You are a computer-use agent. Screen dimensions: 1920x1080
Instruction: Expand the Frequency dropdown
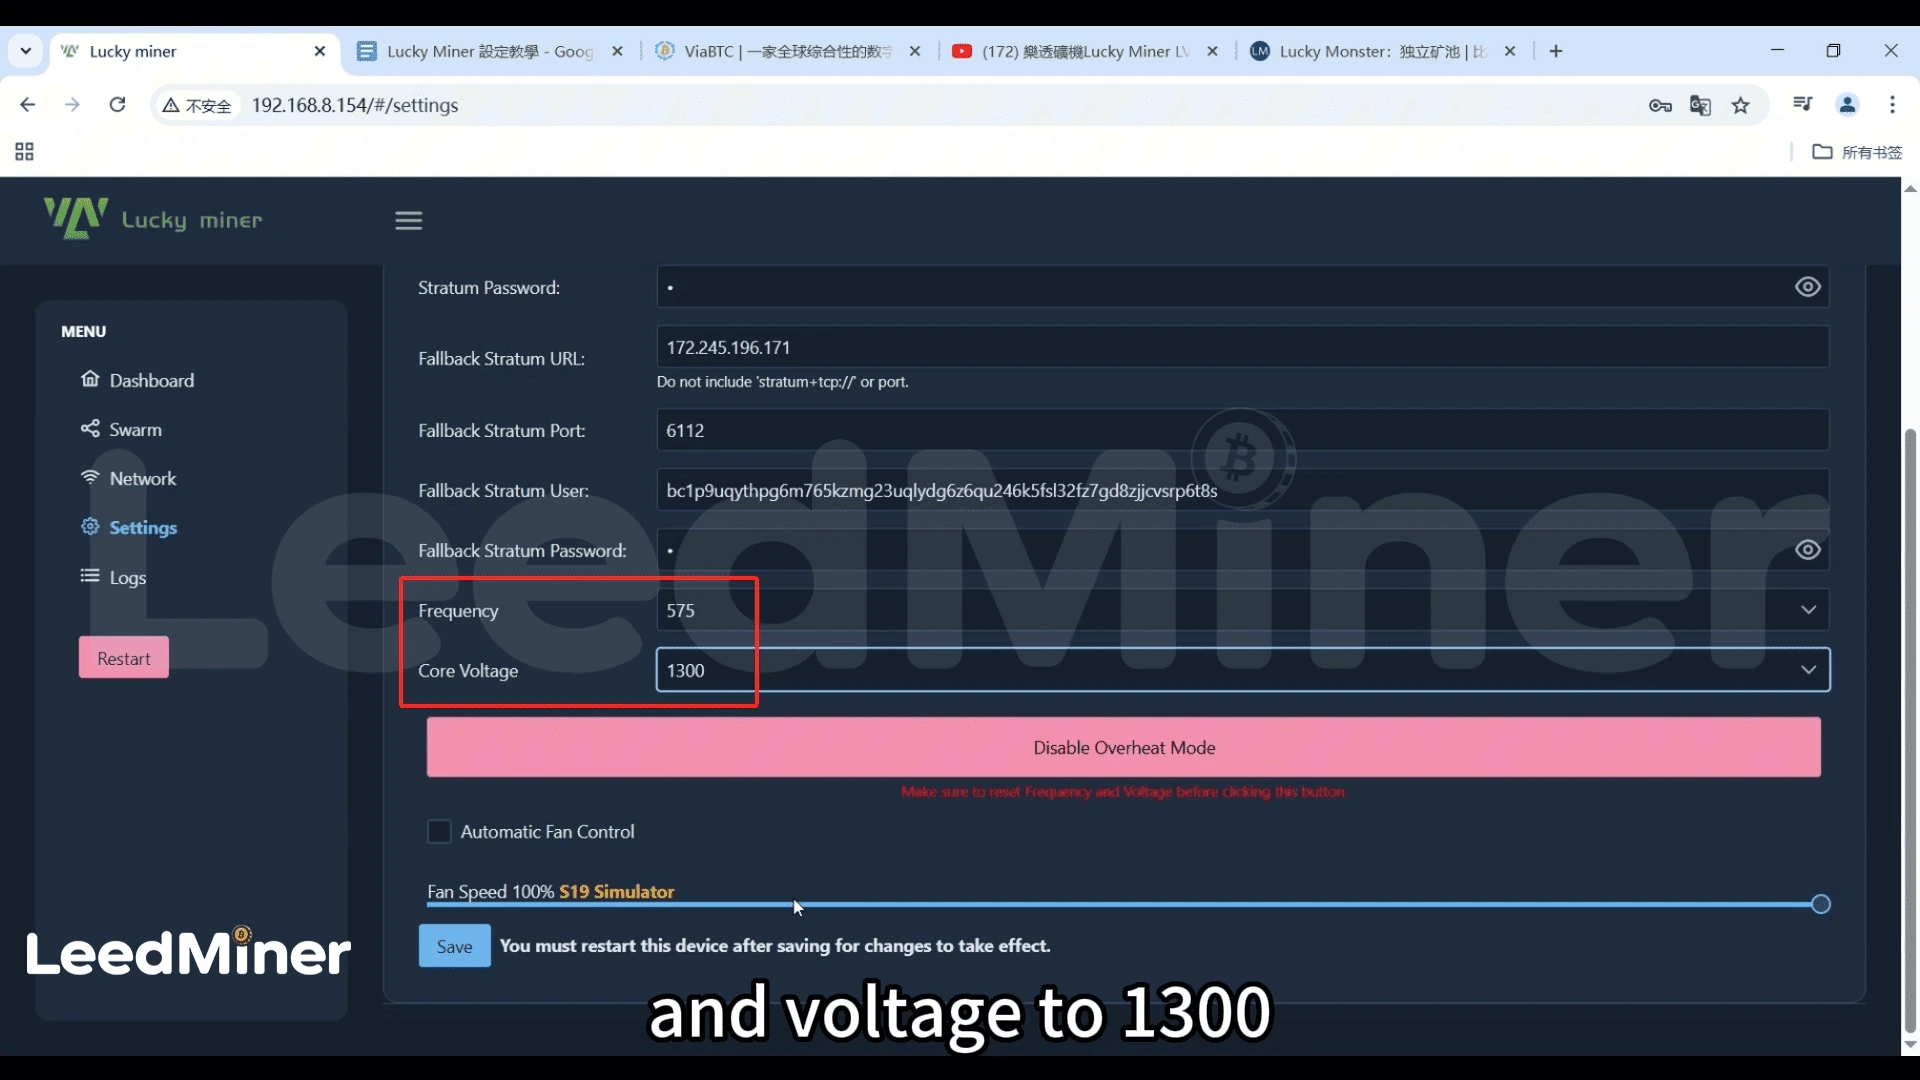click(1808, 610)
